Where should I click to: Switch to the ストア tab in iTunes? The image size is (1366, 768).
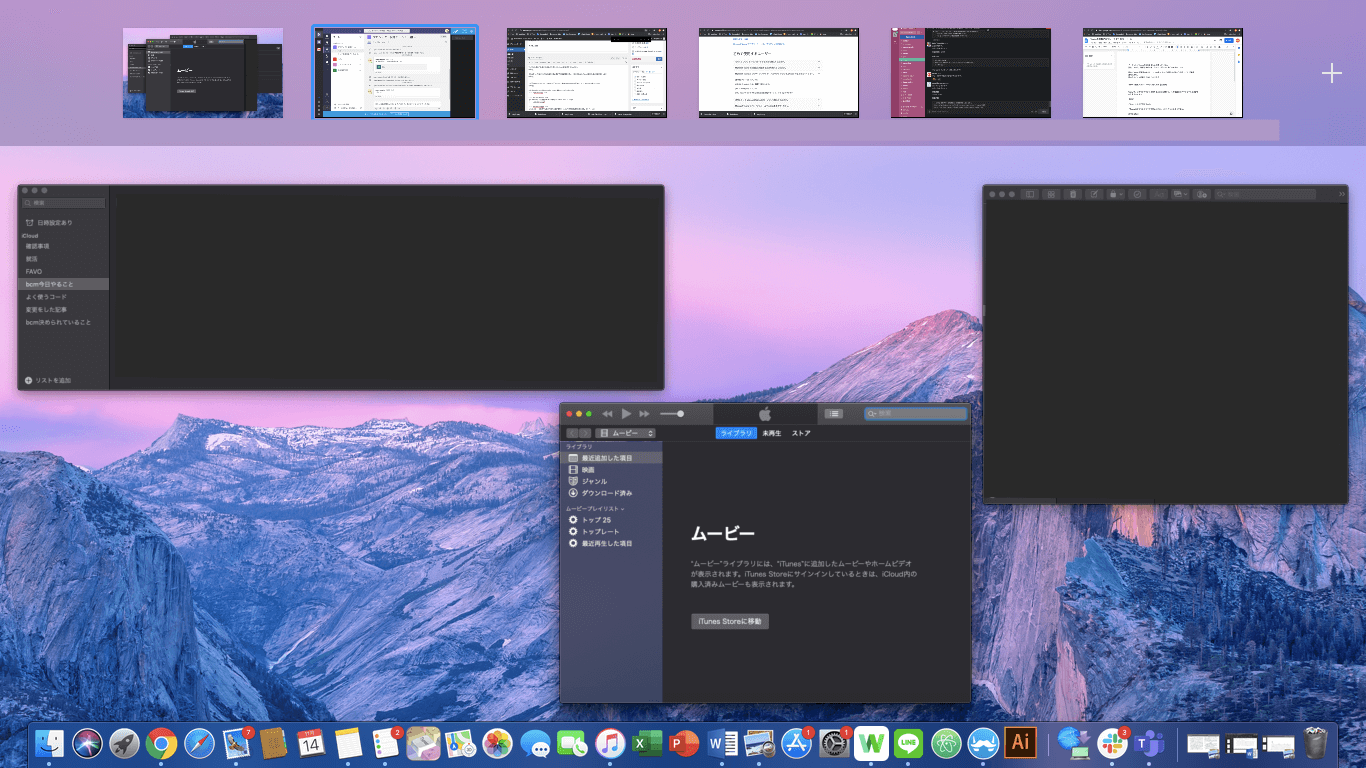801,434
